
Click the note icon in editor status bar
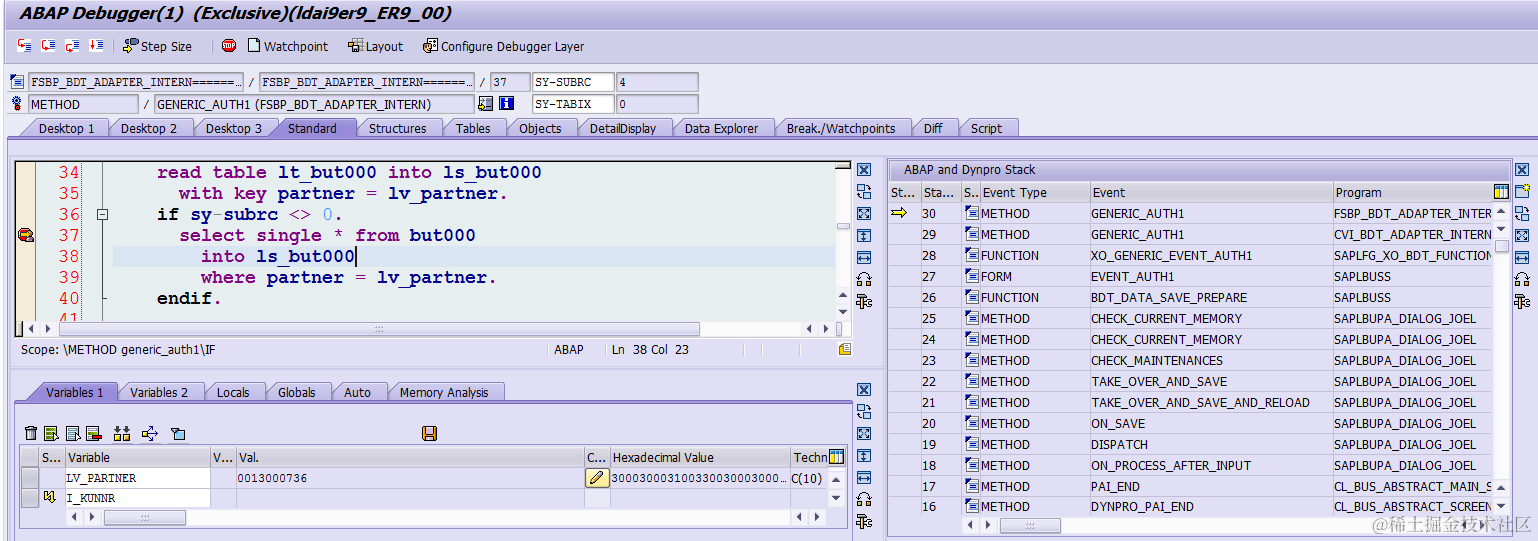click(845, 350)
